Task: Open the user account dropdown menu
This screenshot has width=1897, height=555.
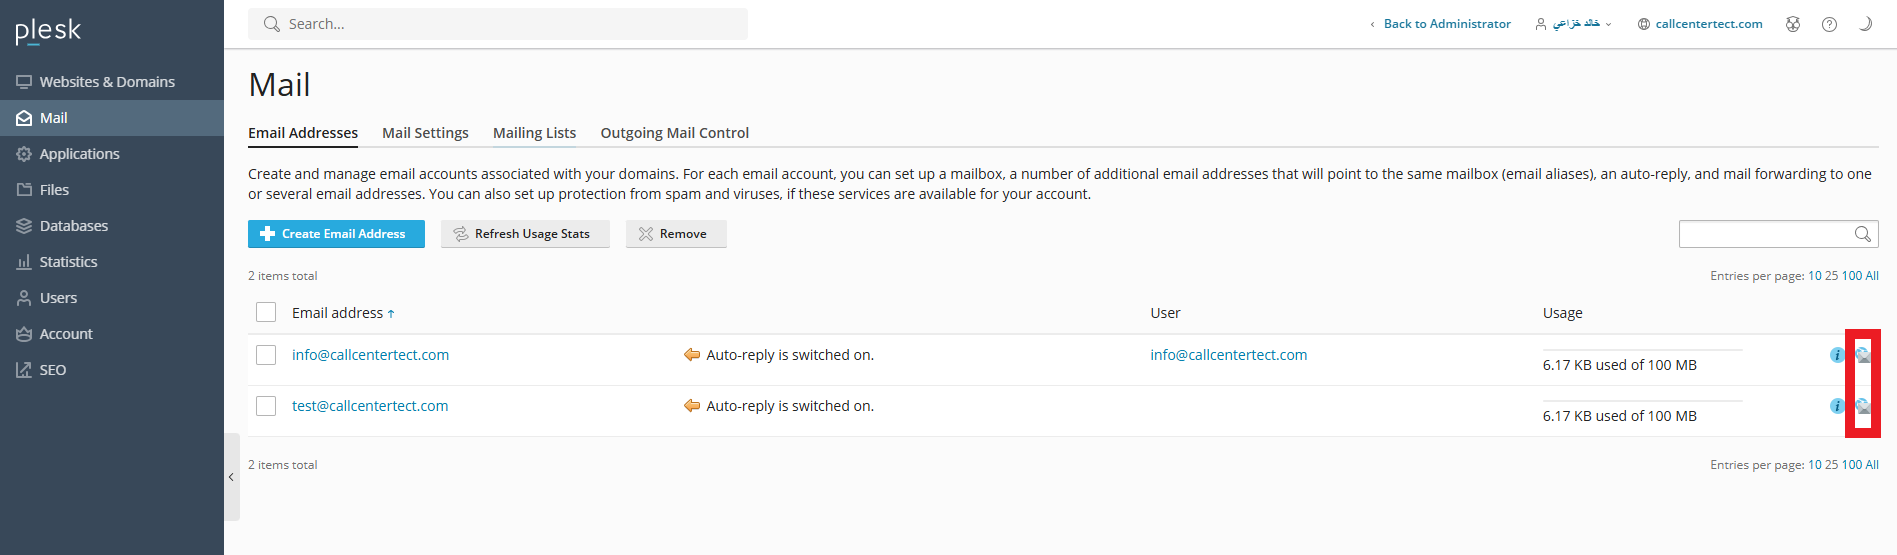Action: click(1574, 24)
